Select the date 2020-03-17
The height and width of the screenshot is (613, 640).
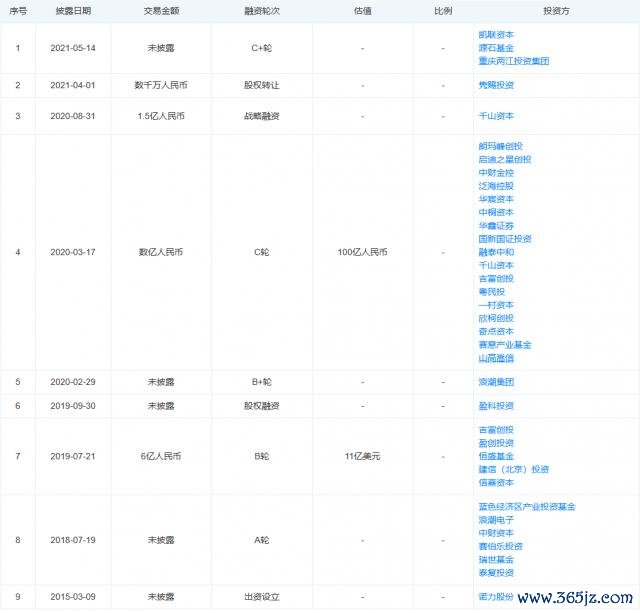click(x=73, y=252)
